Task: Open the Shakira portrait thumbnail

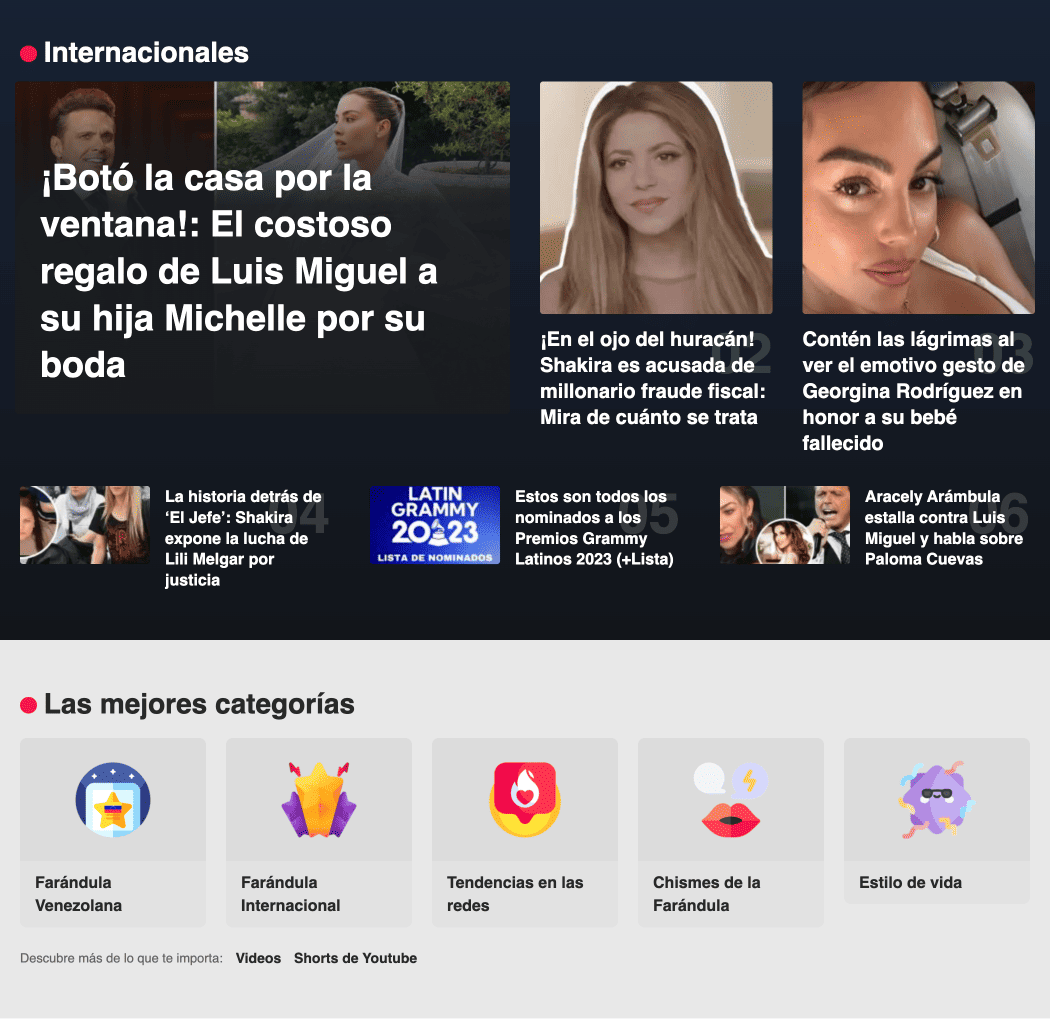Action: pyautogui.click(x=656, y=198)
